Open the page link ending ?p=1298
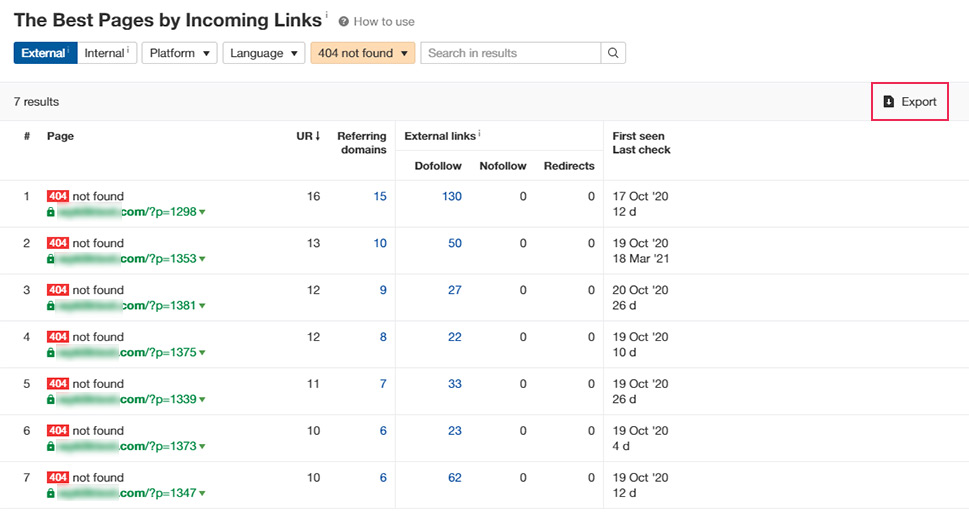Image resolution: width=969 pixels, height=514 pixels. [x=127, y=212]
